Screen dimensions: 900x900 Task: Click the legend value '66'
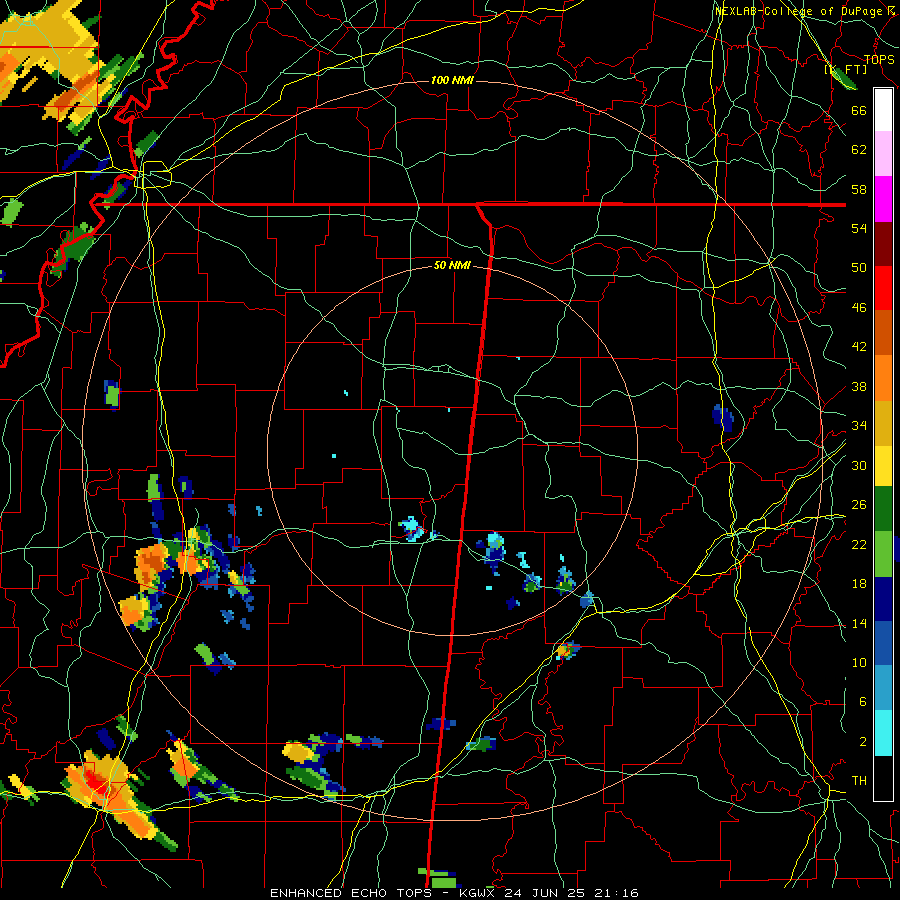tap(859, 110)
